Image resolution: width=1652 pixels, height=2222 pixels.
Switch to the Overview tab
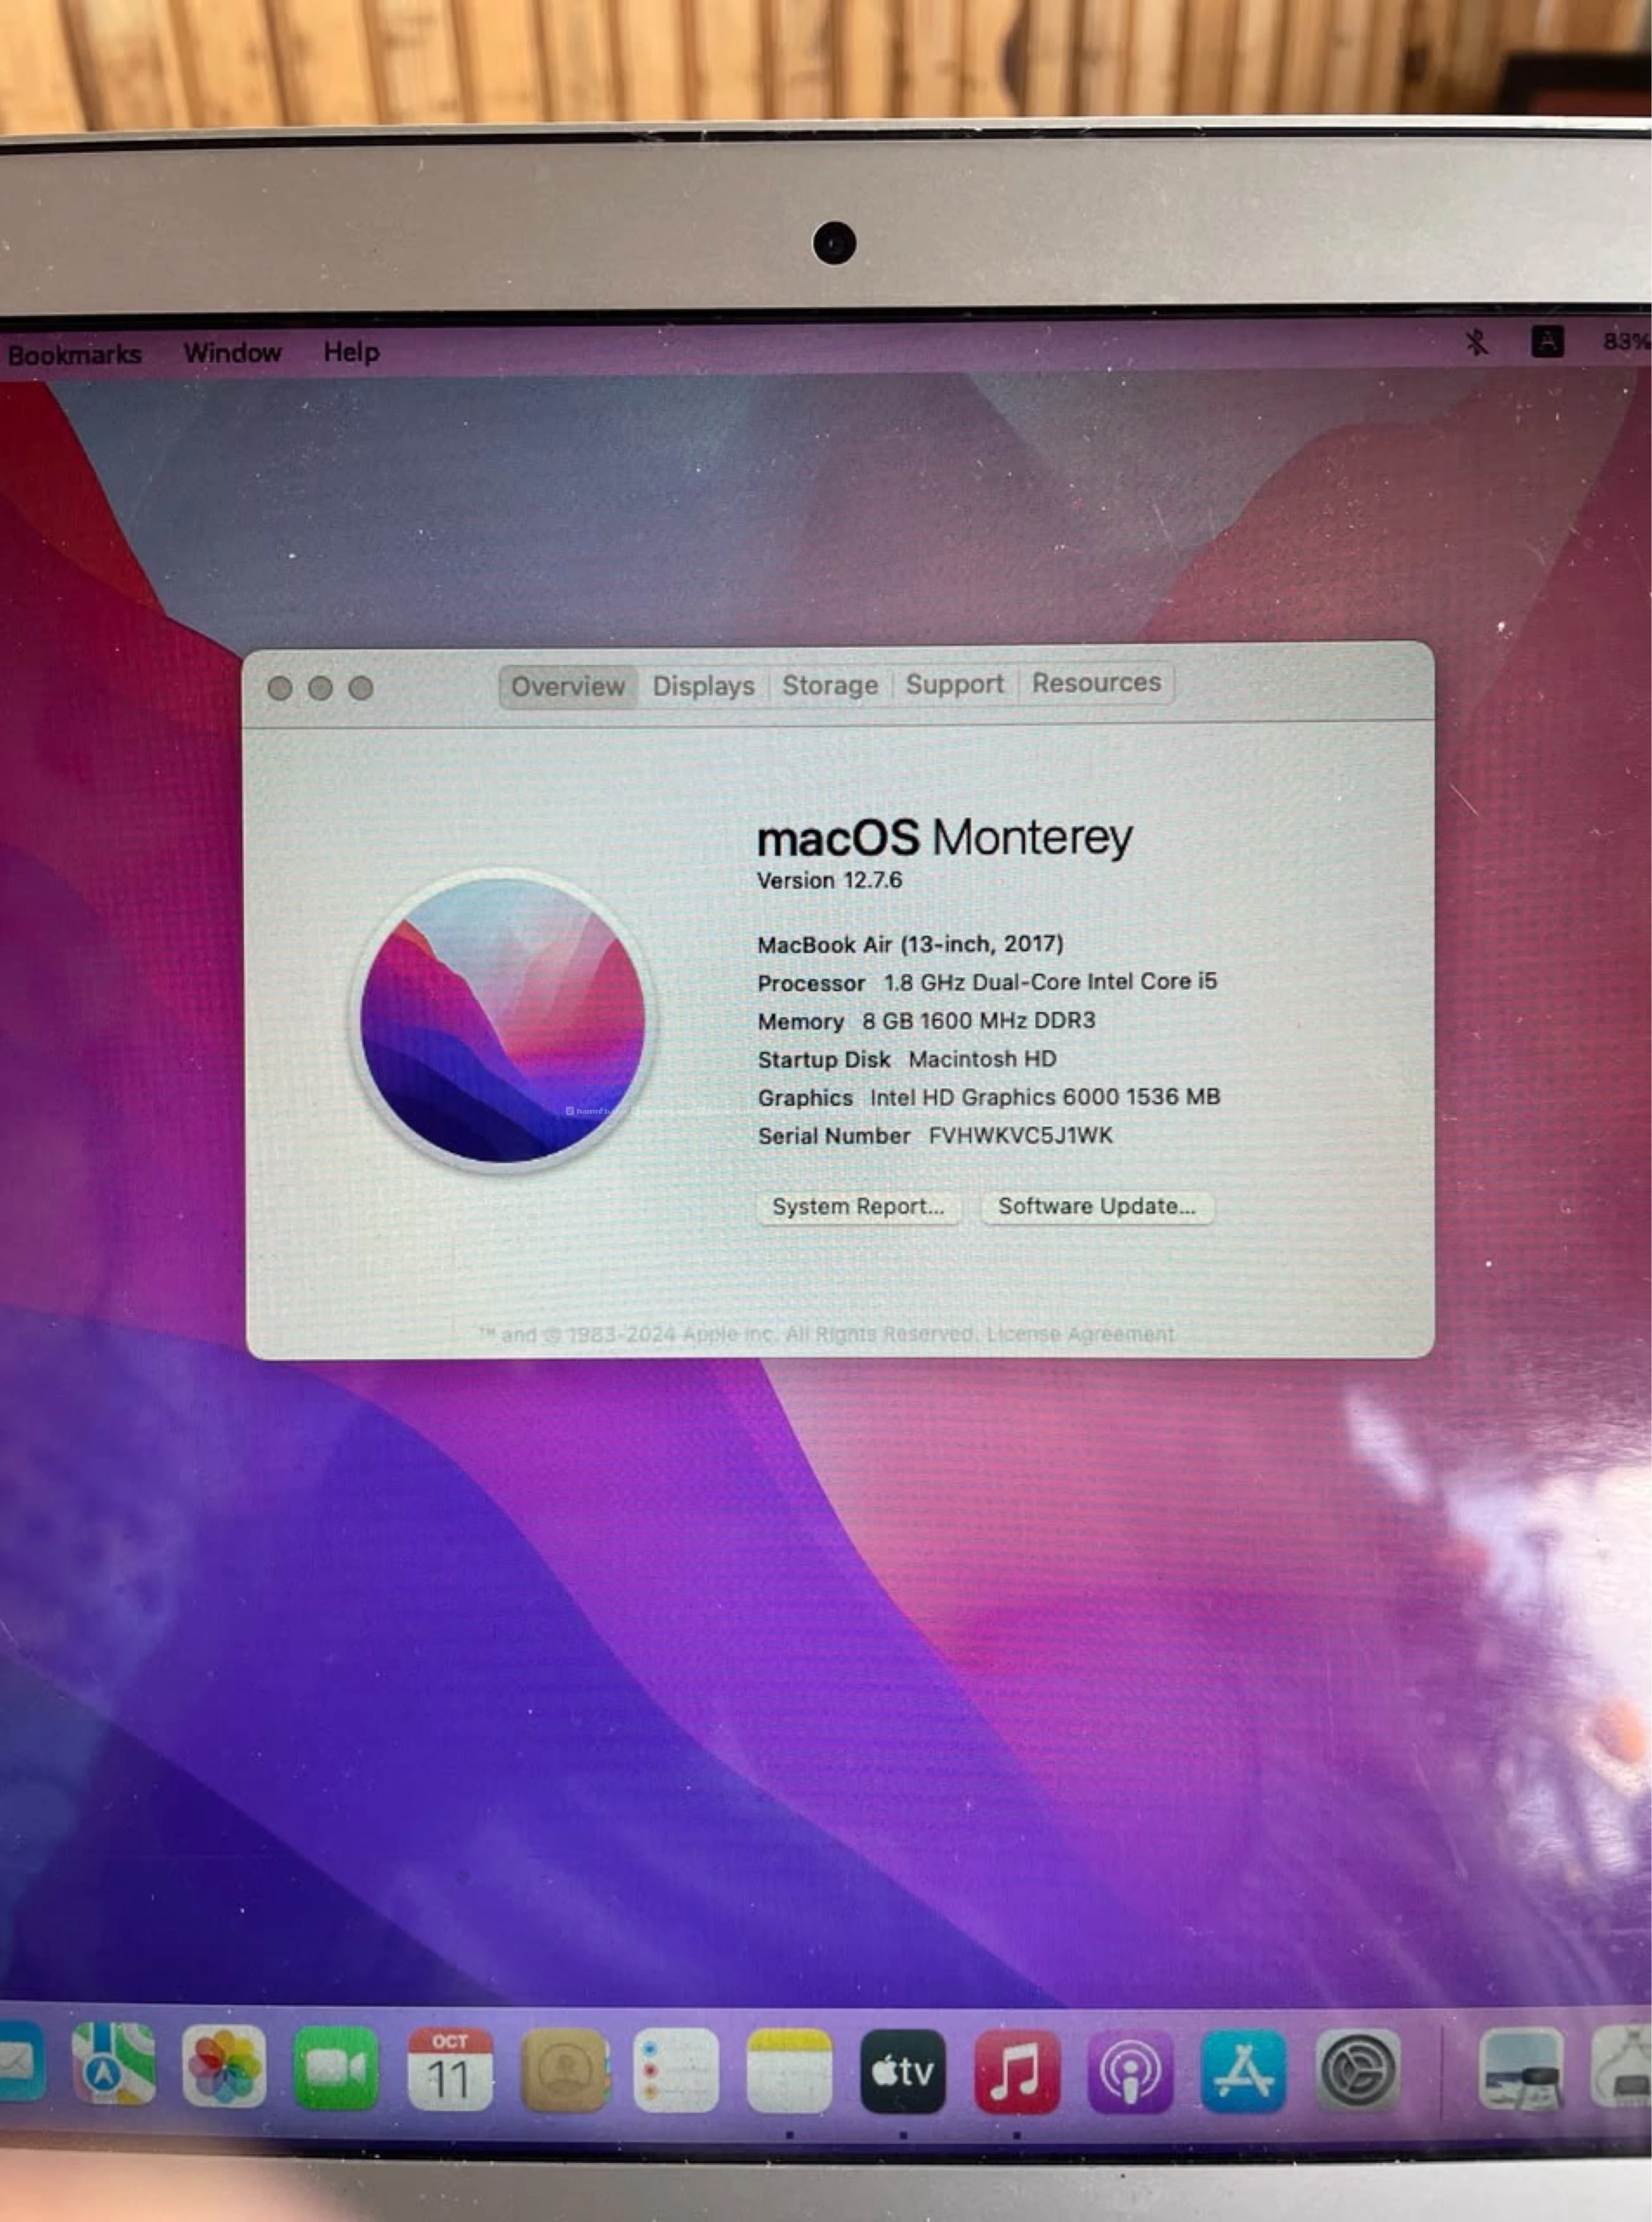tap(568, 686)
